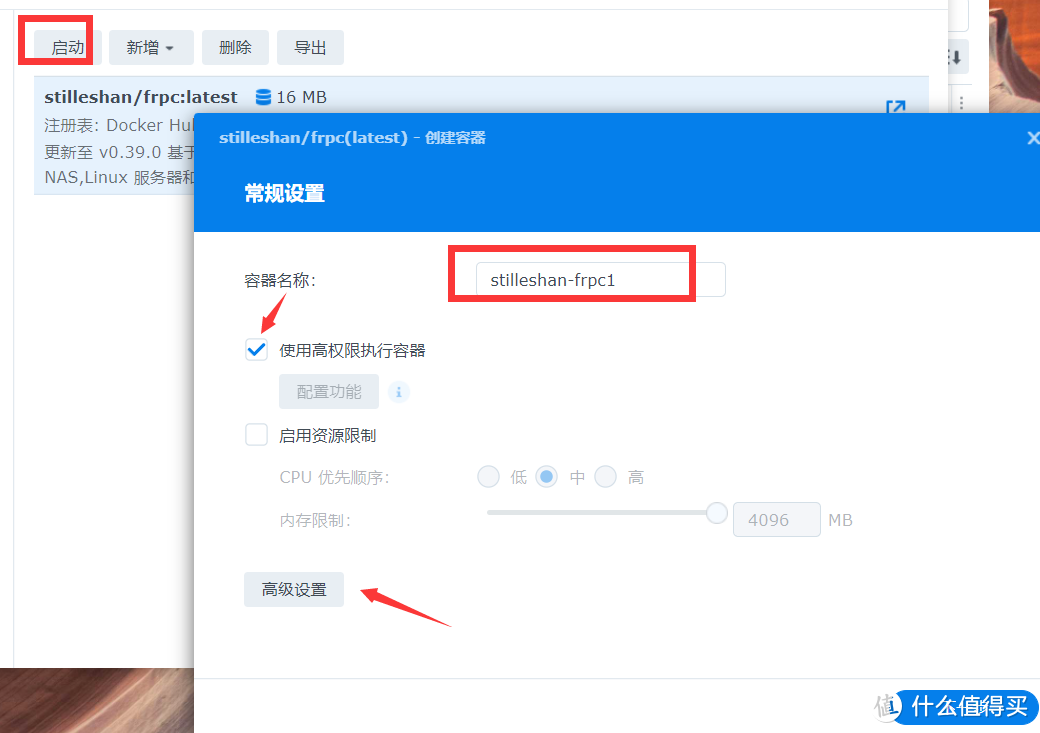This screenshot has height=733, width=1040.
Task: Click the info icon beside 配置功能
Action: (x=399, y=392)
